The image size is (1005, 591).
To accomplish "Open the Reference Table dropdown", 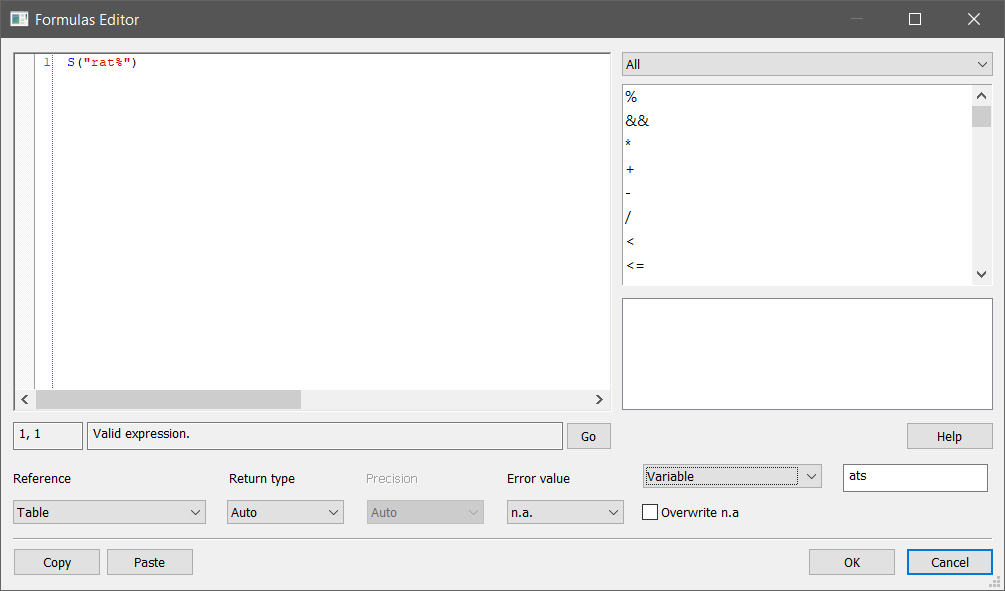I will (110, 512).
